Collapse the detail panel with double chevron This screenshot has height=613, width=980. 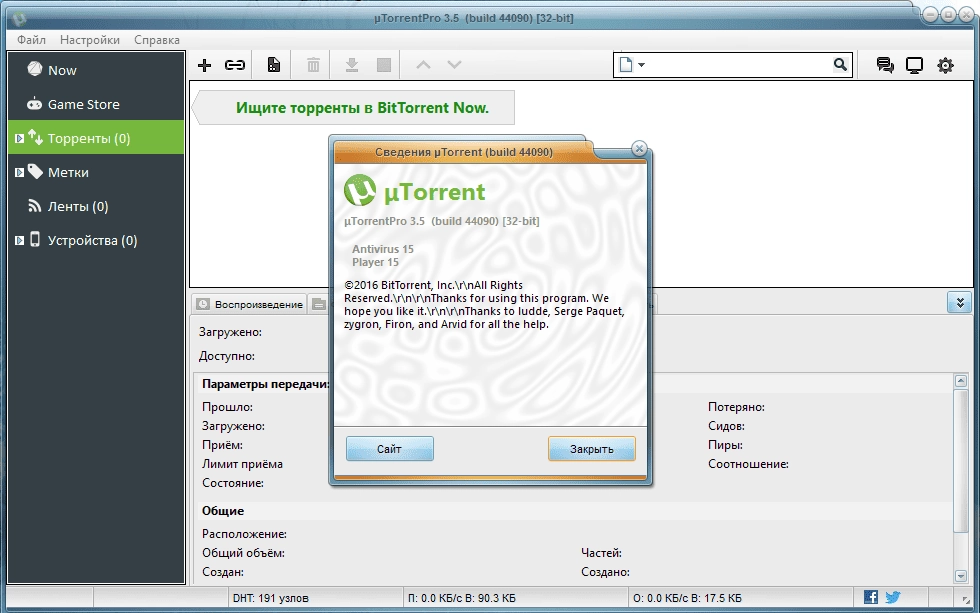pyautogui.click(x=959, y=302)
